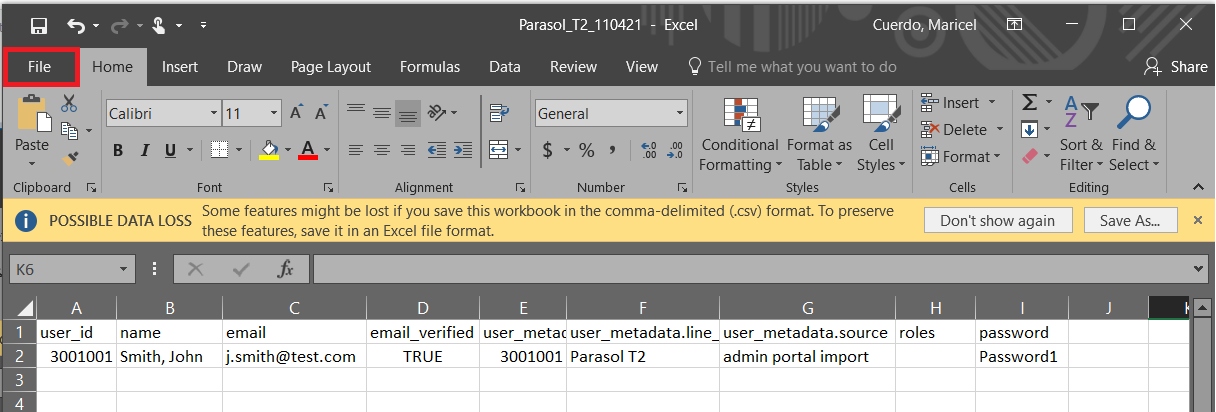The image size is (1216, 412).
Task: Click the Wrap Text icon
Action: point(499,113)
